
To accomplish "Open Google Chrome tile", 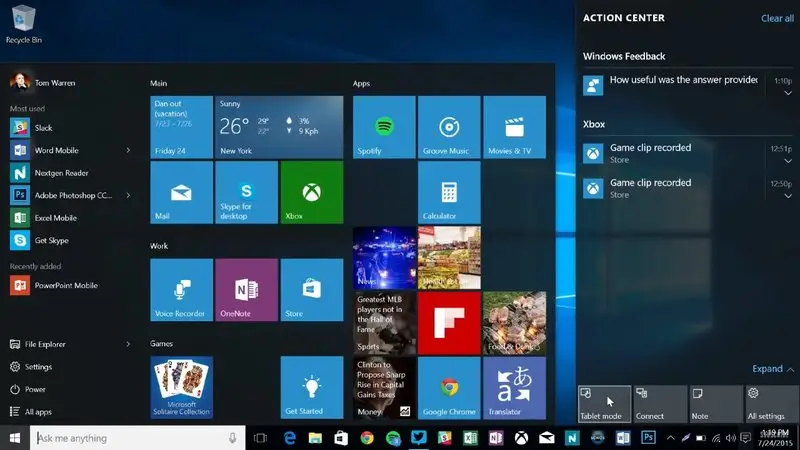I will tap(449, 388).
